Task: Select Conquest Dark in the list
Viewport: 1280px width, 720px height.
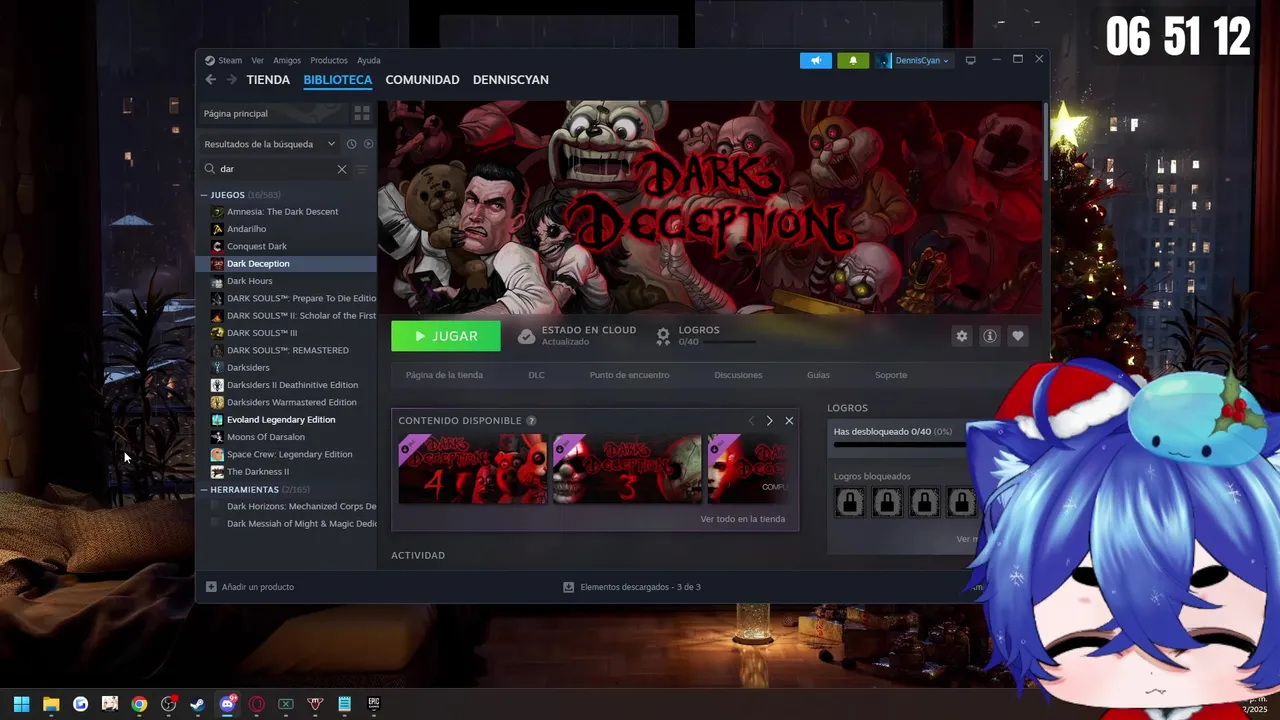Action: (x=287, y=246)
